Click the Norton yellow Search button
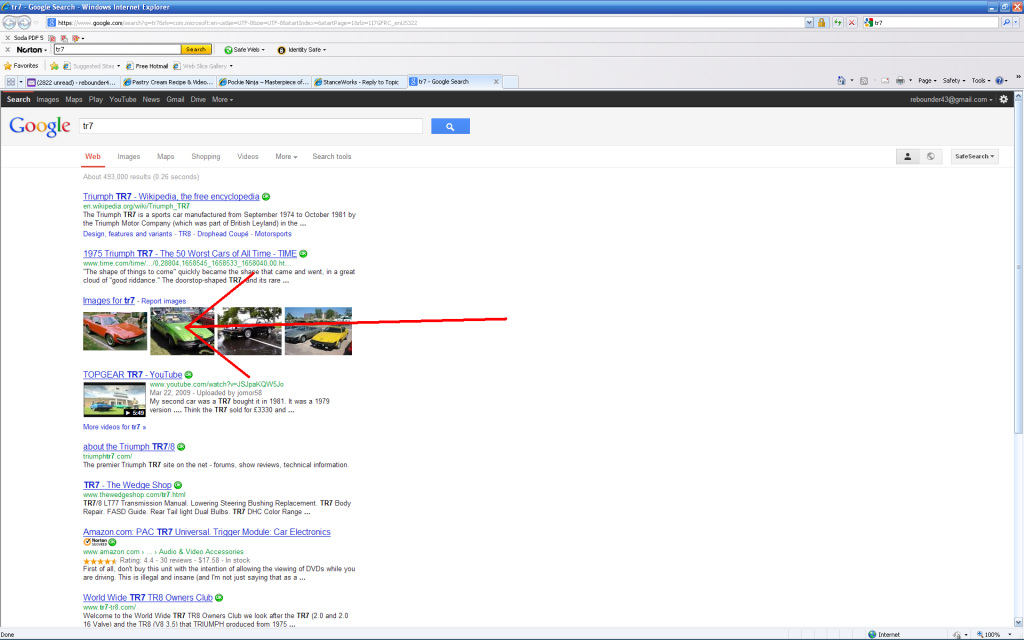Screen dimensions: 1024x640 pyautogui.click(x=196, y=50)
